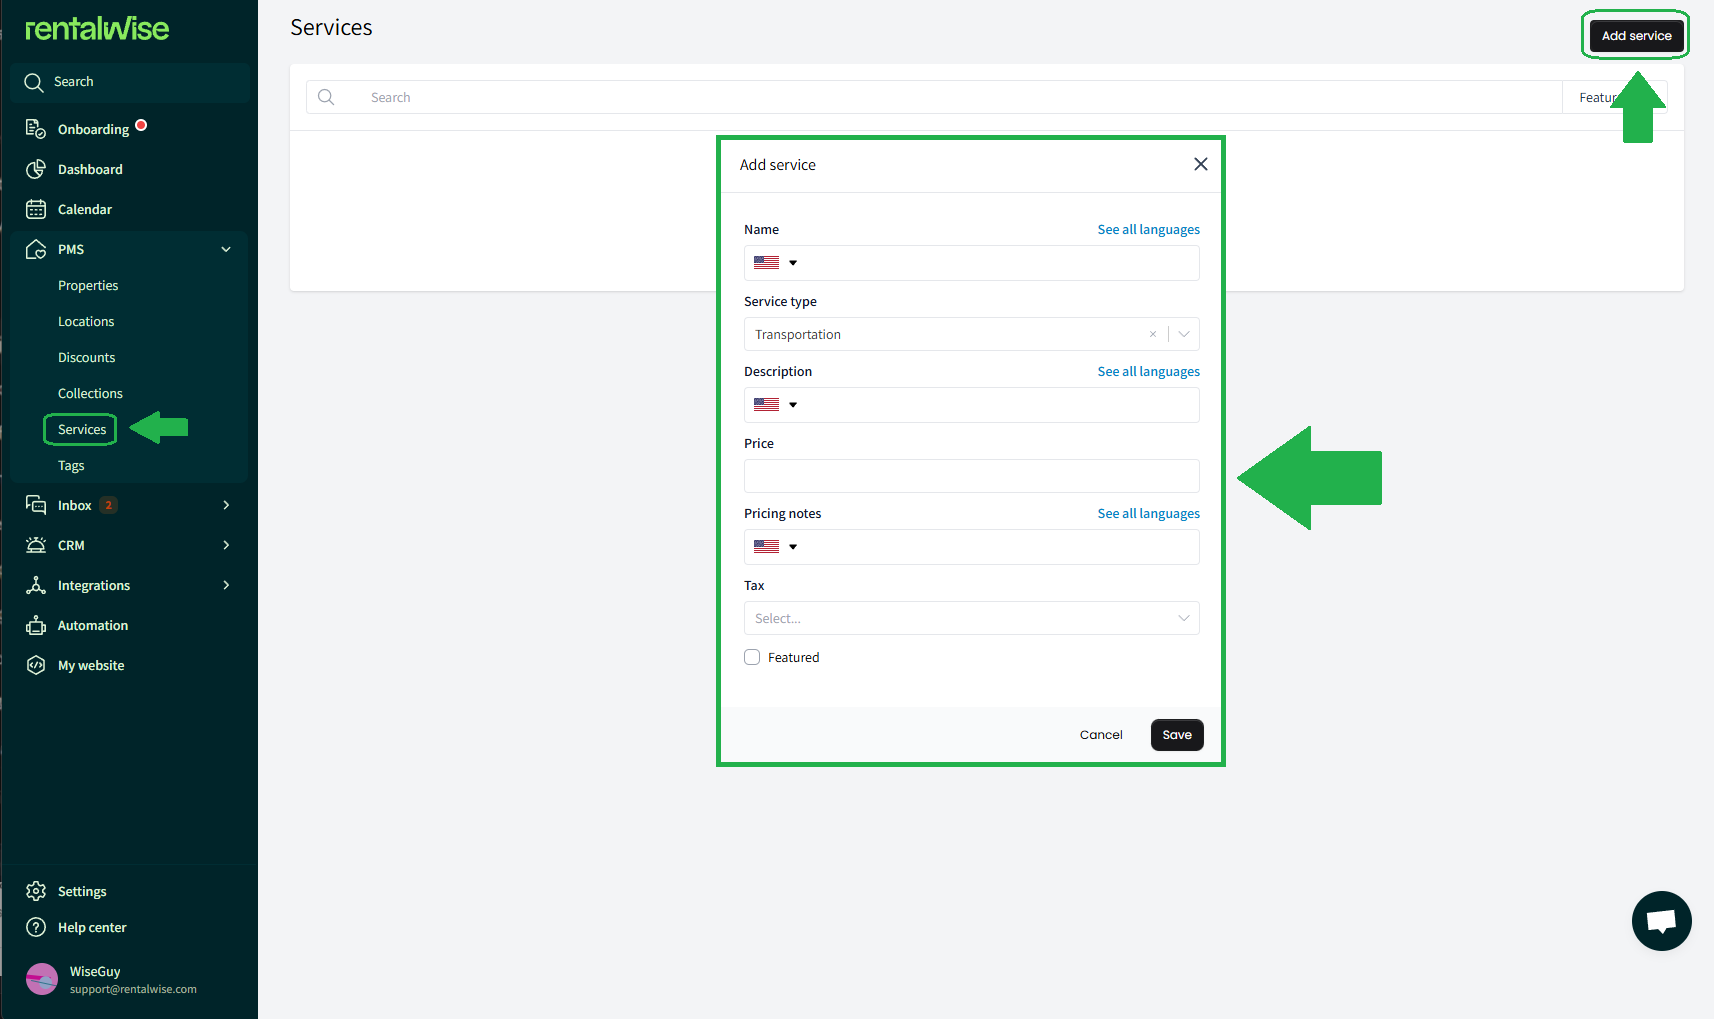
Task: Enable the Featured checkbox
Action: [x=752, y=657]
